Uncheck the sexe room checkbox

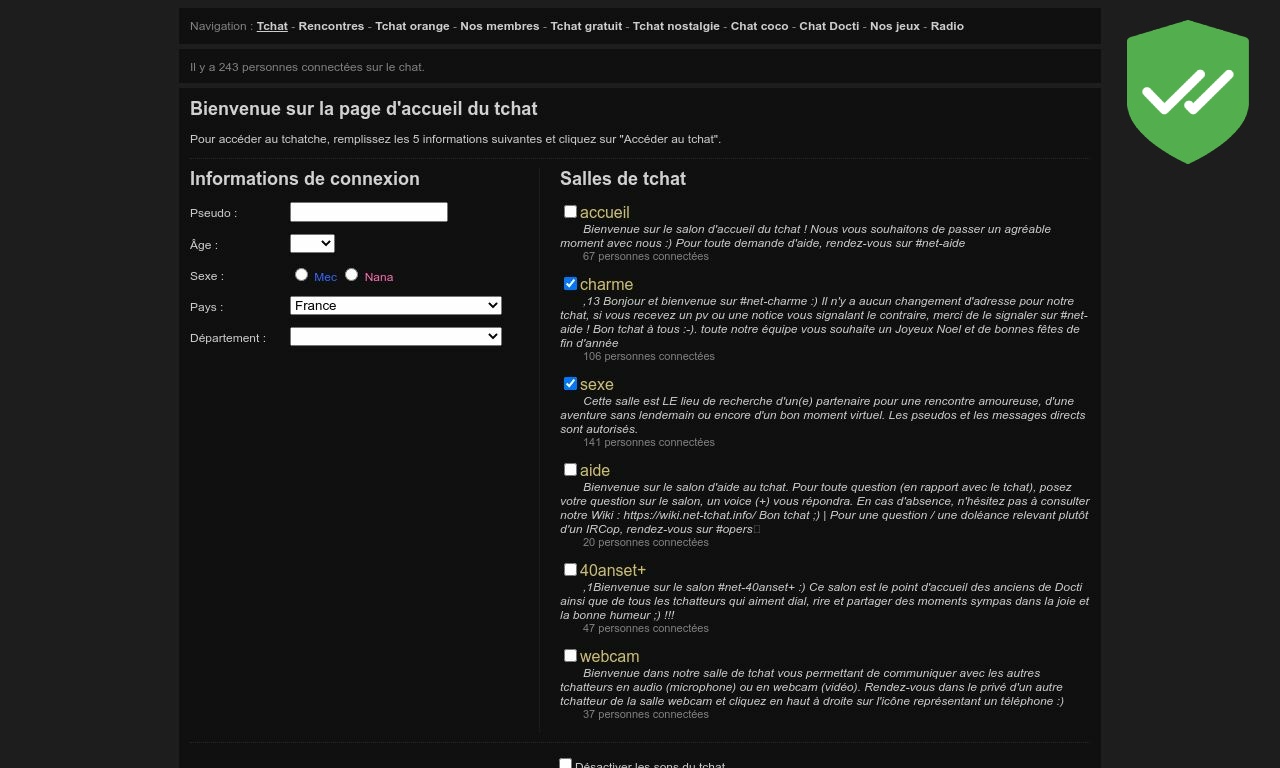point(570,383)
